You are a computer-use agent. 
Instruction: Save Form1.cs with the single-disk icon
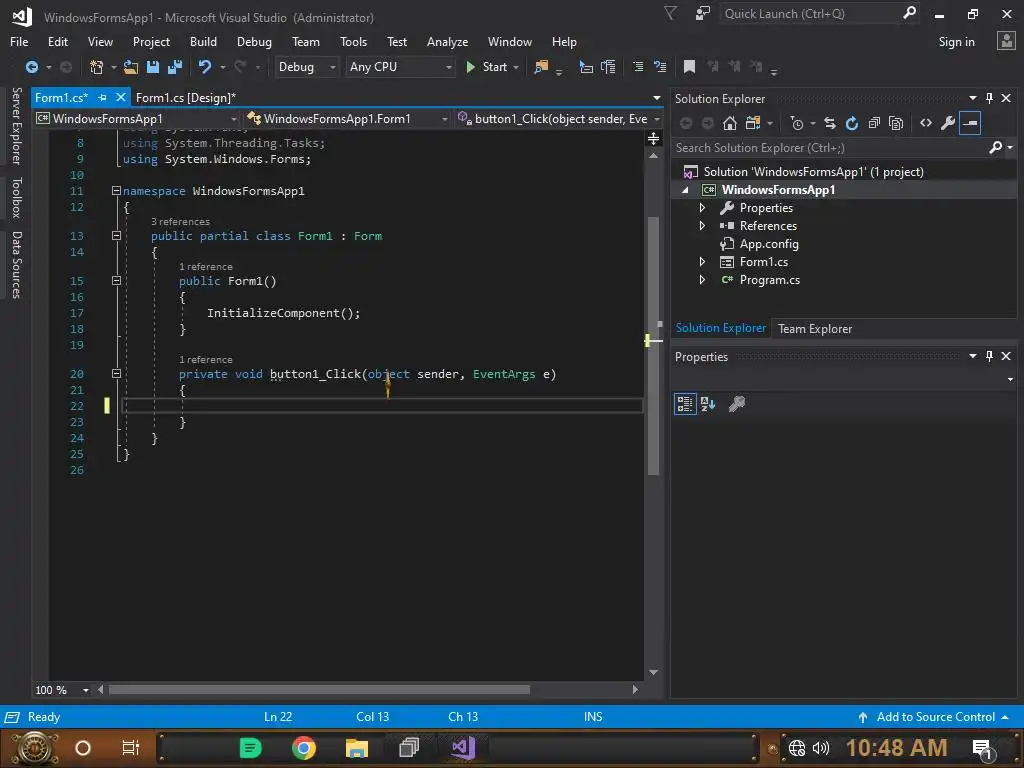coord(153,67)
